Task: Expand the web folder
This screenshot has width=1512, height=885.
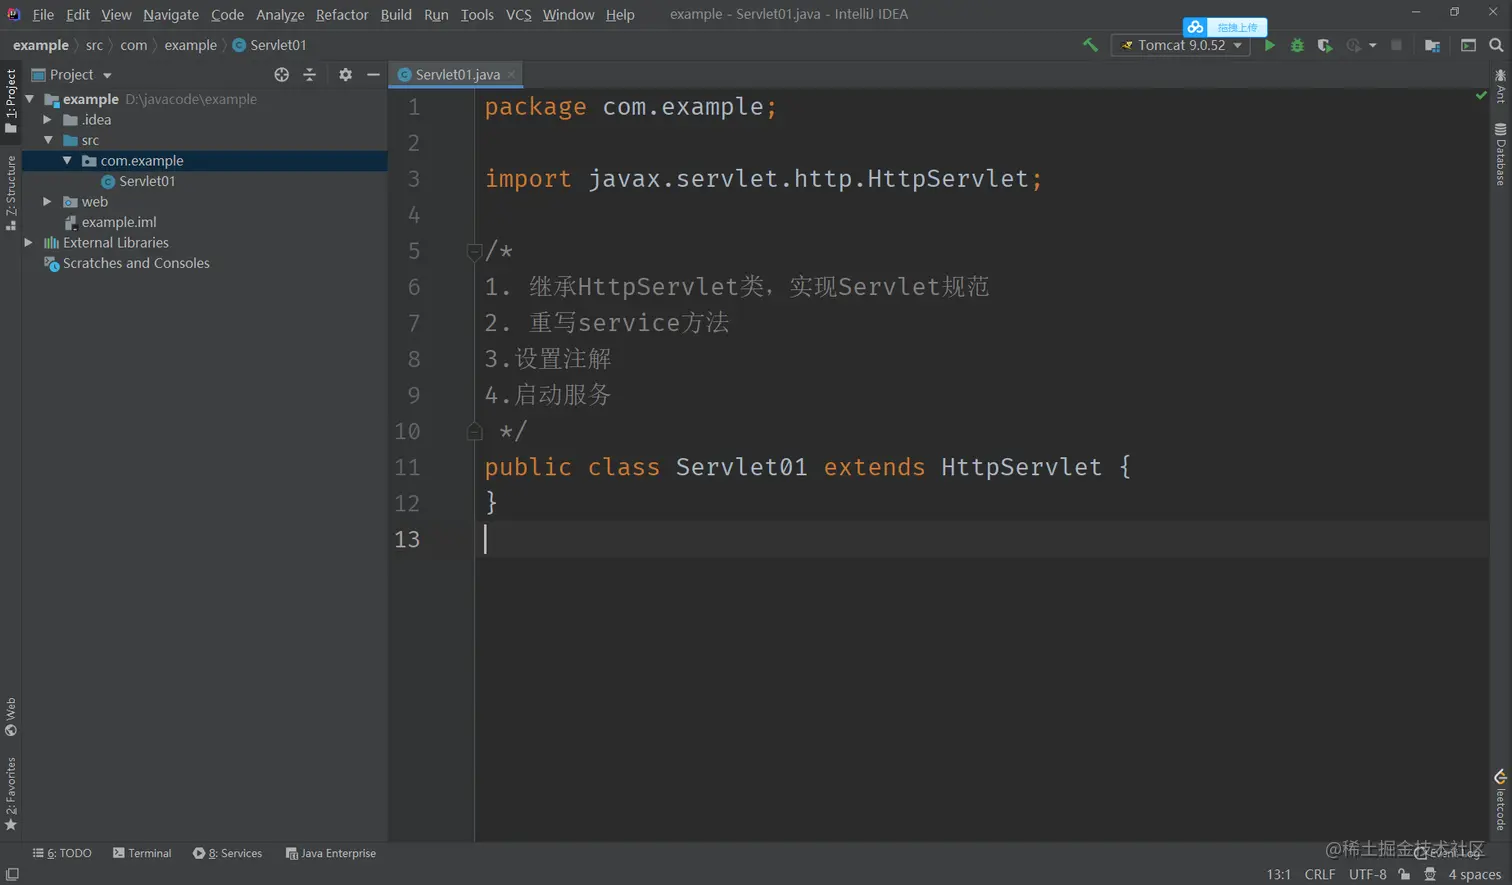Action: point(47,202)
